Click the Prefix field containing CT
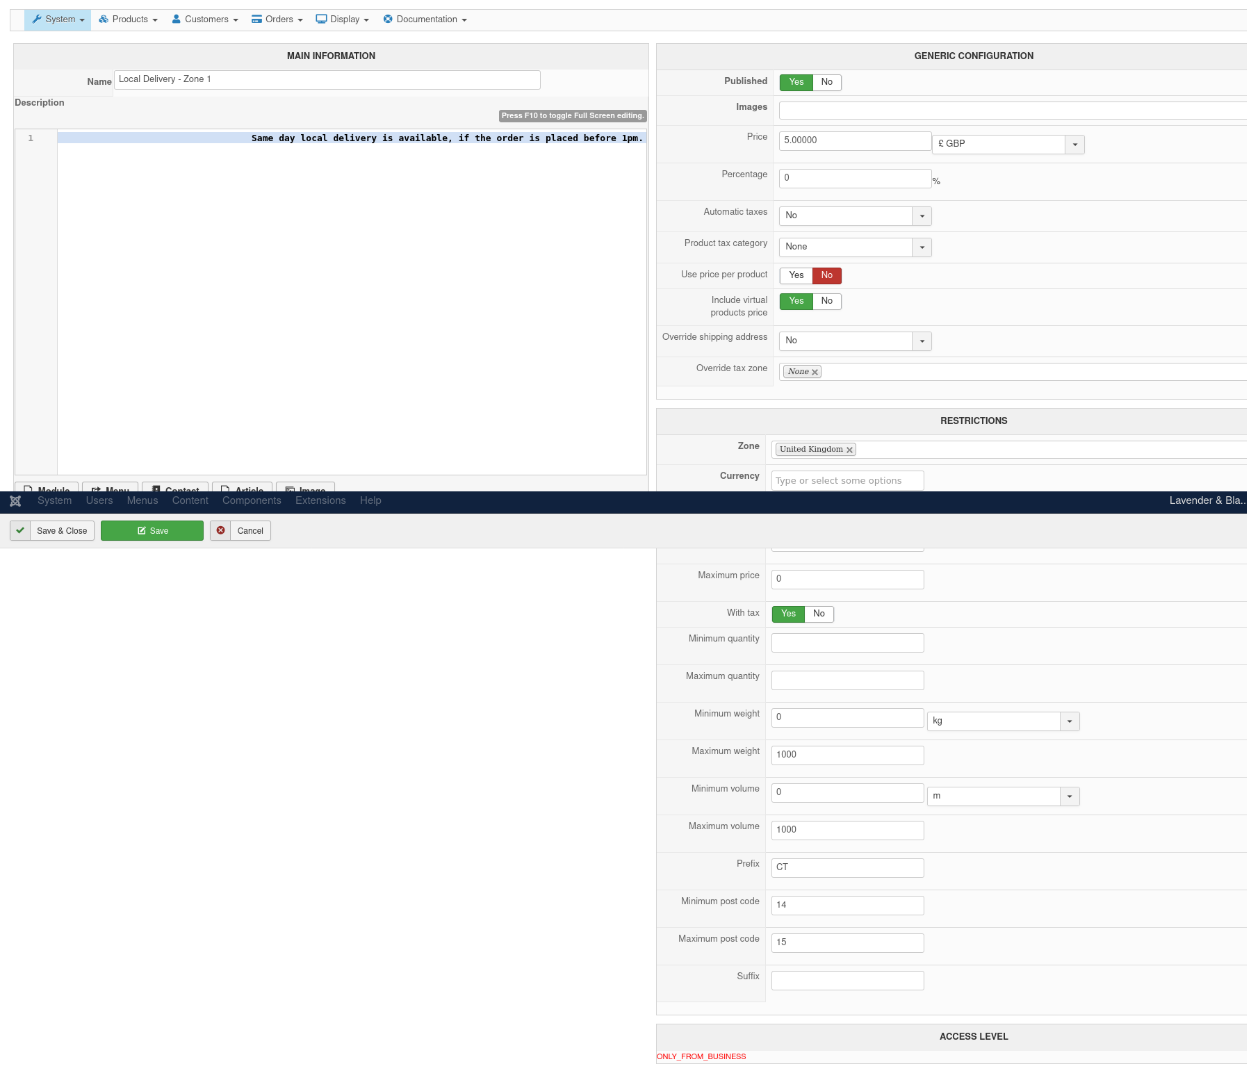 pyautogui.click(x=848, y=867)
